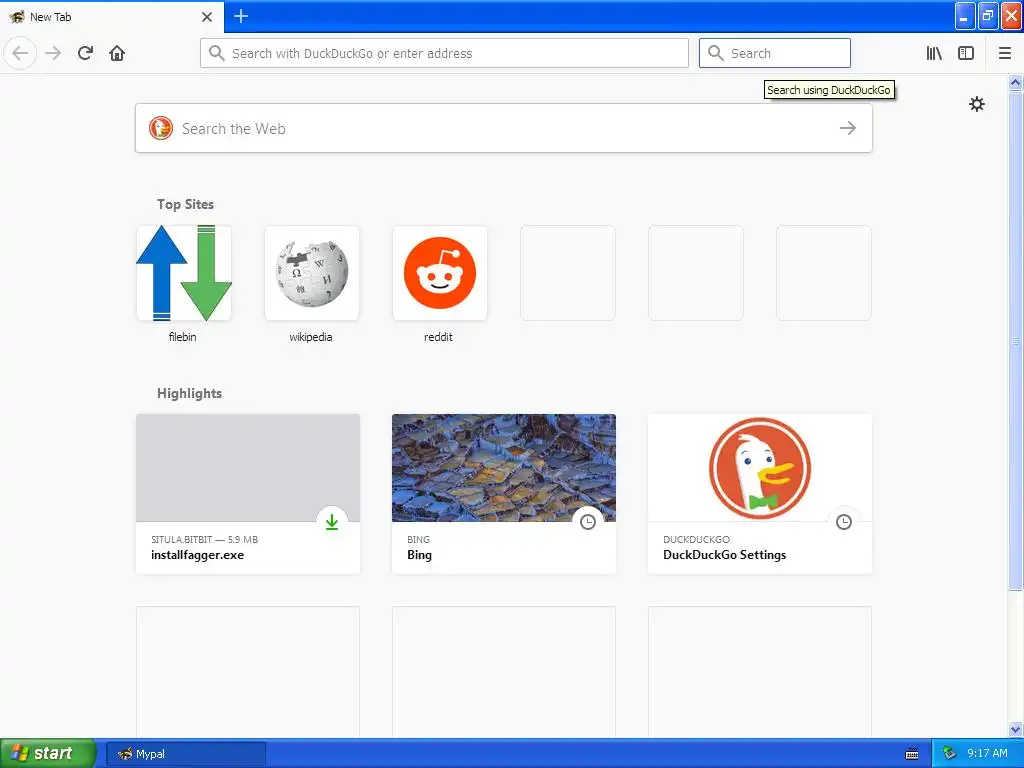Select the New Tab tab
The image size is (1024, 768).
click(x=112, y=17)
